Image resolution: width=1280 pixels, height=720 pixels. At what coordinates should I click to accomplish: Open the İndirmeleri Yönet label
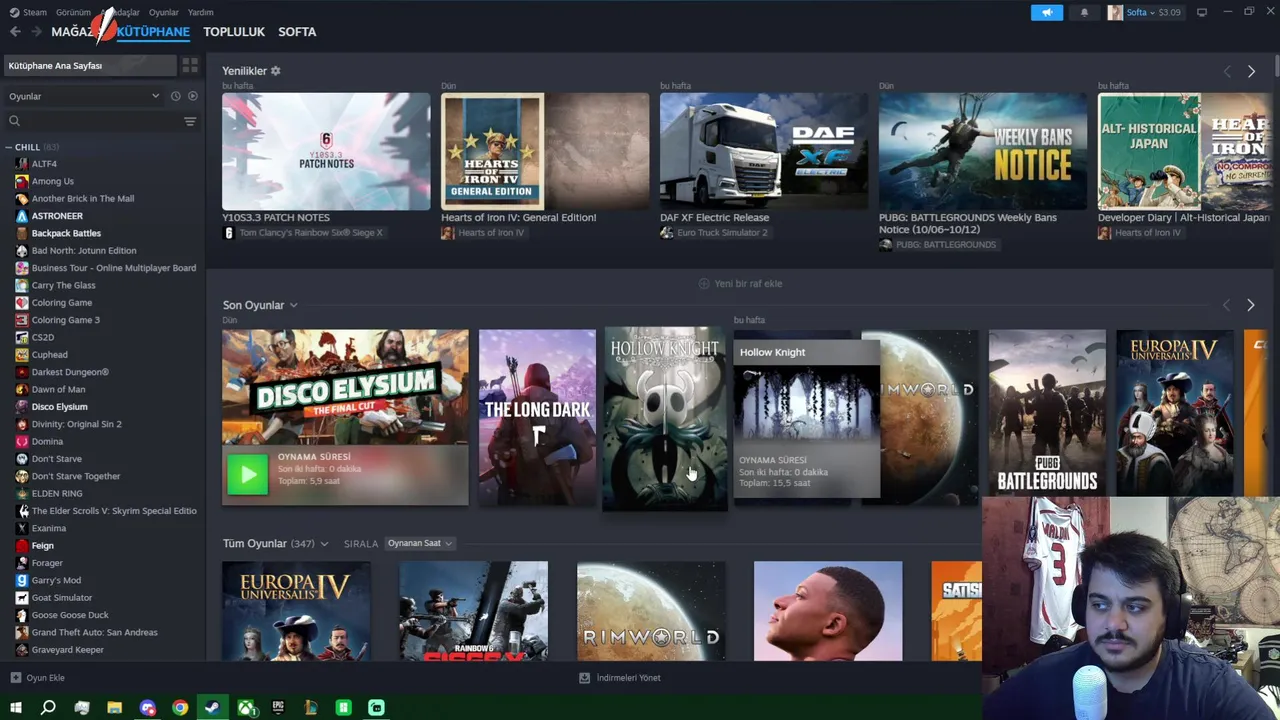[628, 678]
